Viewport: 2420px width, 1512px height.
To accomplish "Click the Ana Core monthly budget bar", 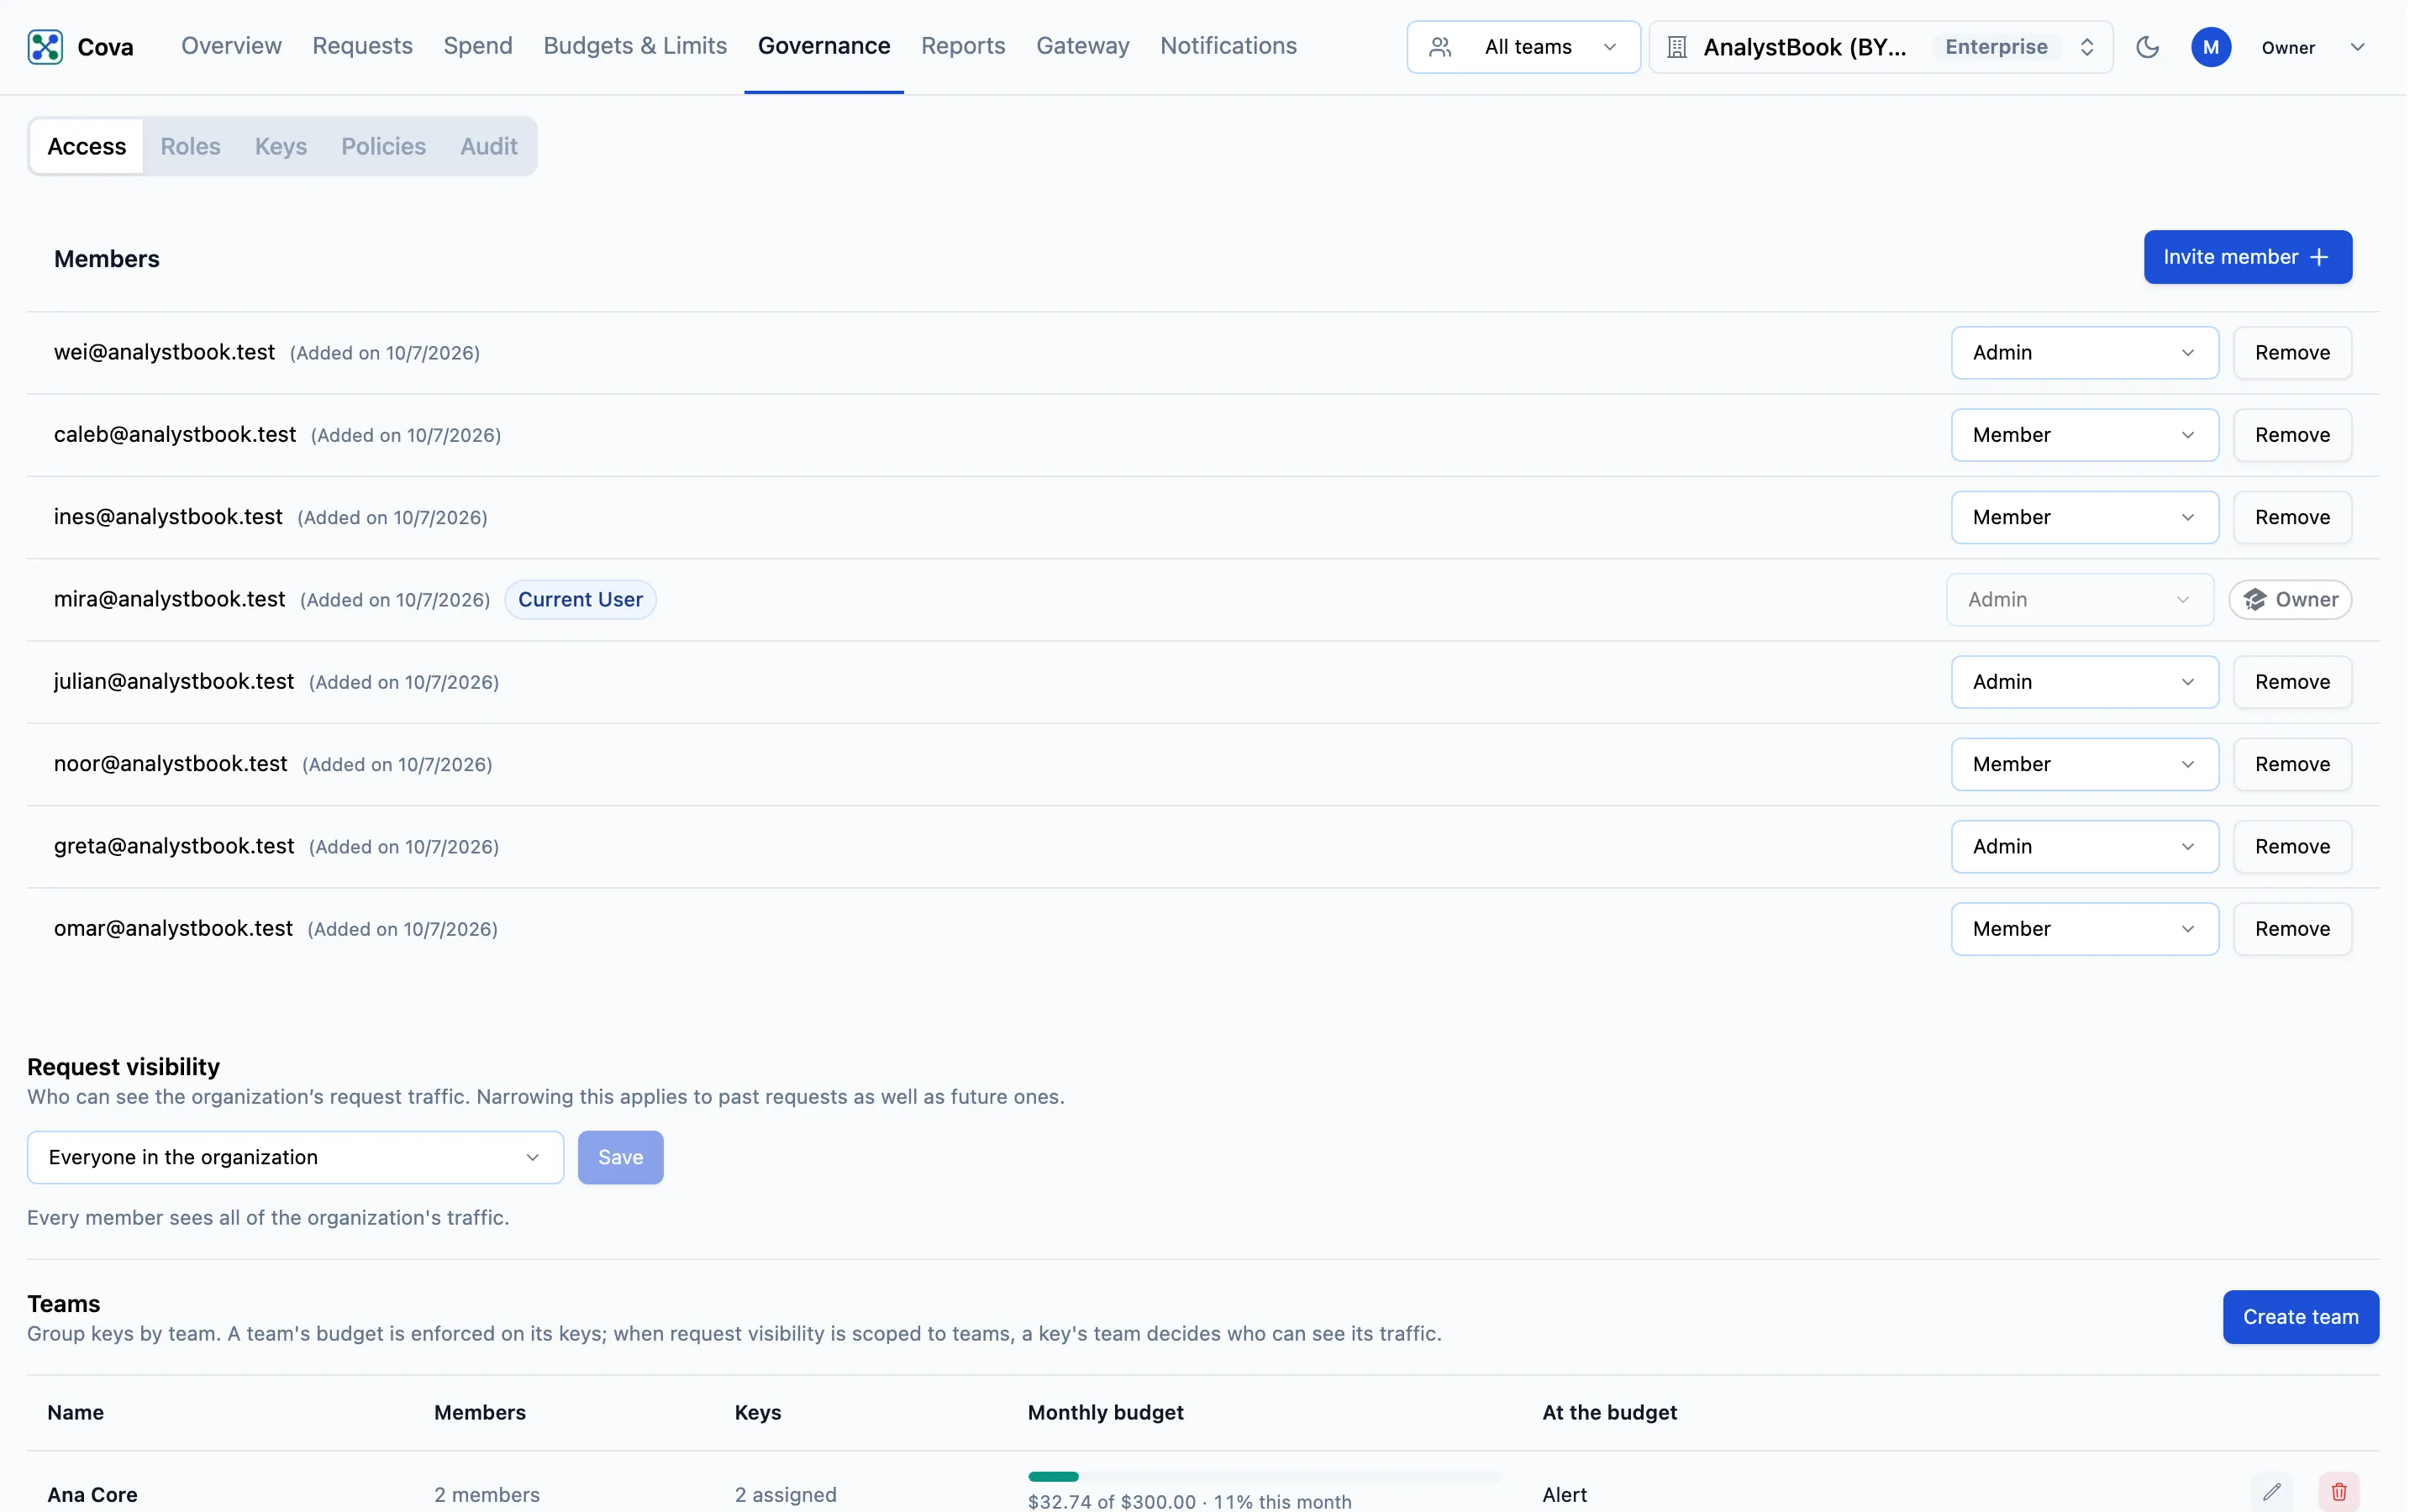I will (1264, 1477).
